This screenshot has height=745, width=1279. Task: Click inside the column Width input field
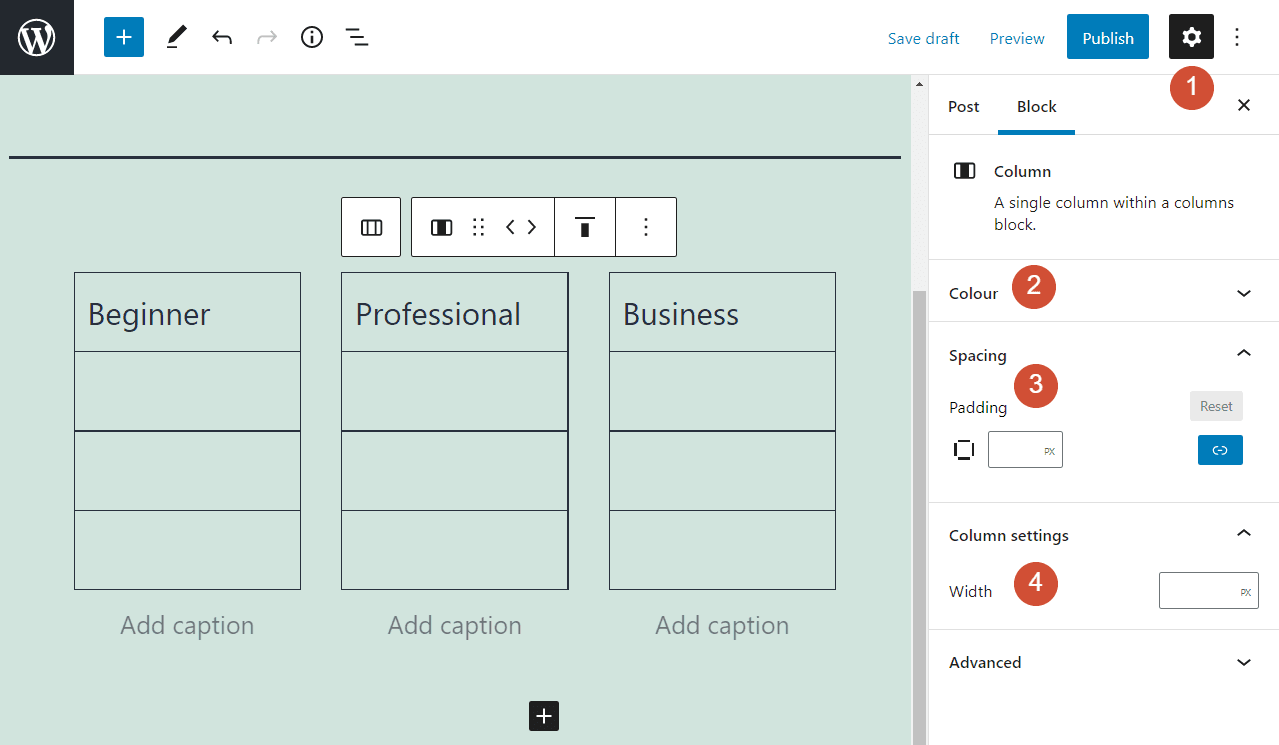click(1208, 590)
